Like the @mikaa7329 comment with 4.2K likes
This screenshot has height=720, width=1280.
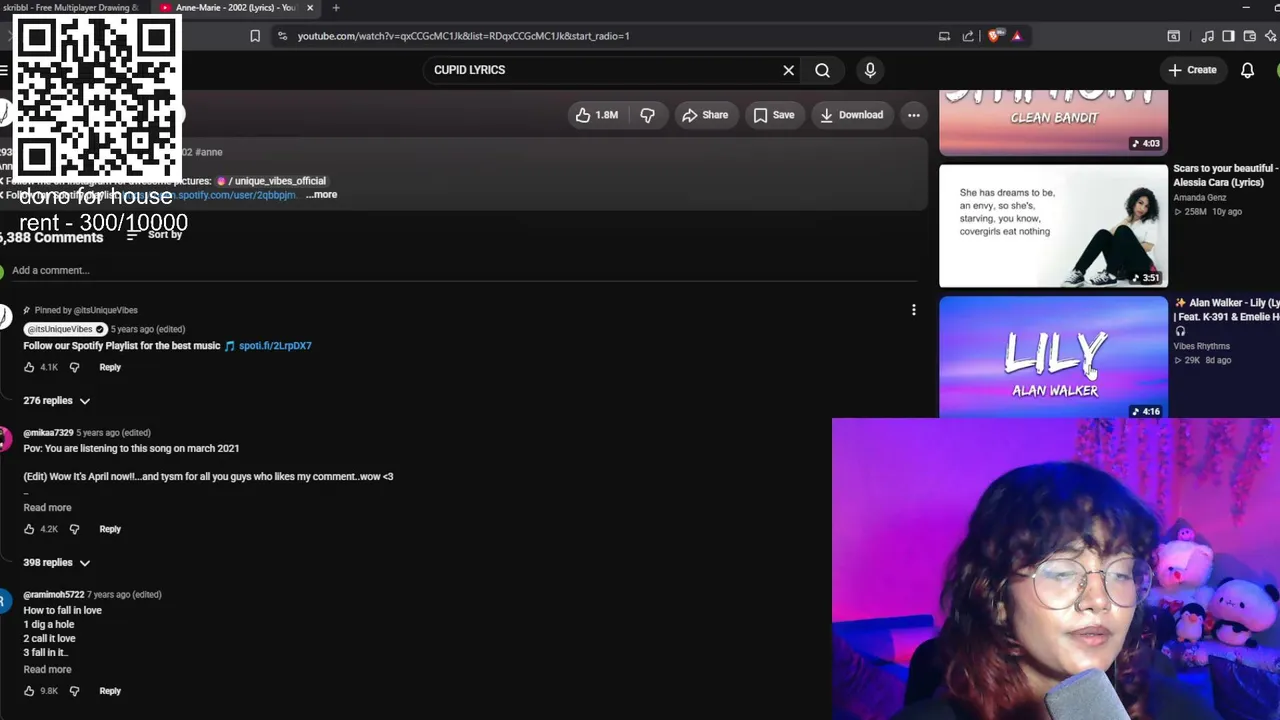click(29, 529)
